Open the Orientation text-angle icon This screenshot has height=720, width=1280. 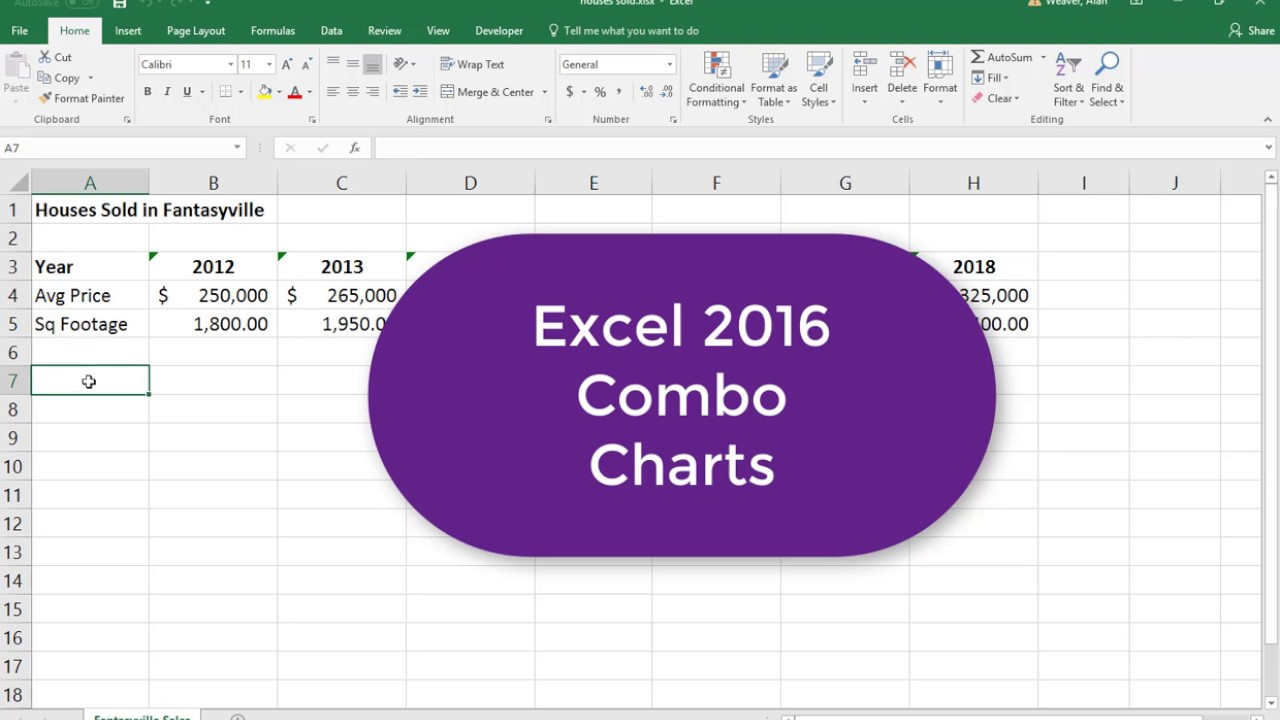coord(401,64)
